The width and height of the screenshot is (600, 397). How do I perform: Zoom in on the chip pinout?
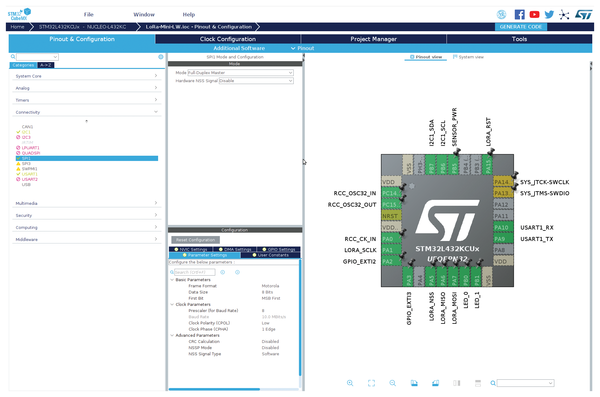pos(350,383)
